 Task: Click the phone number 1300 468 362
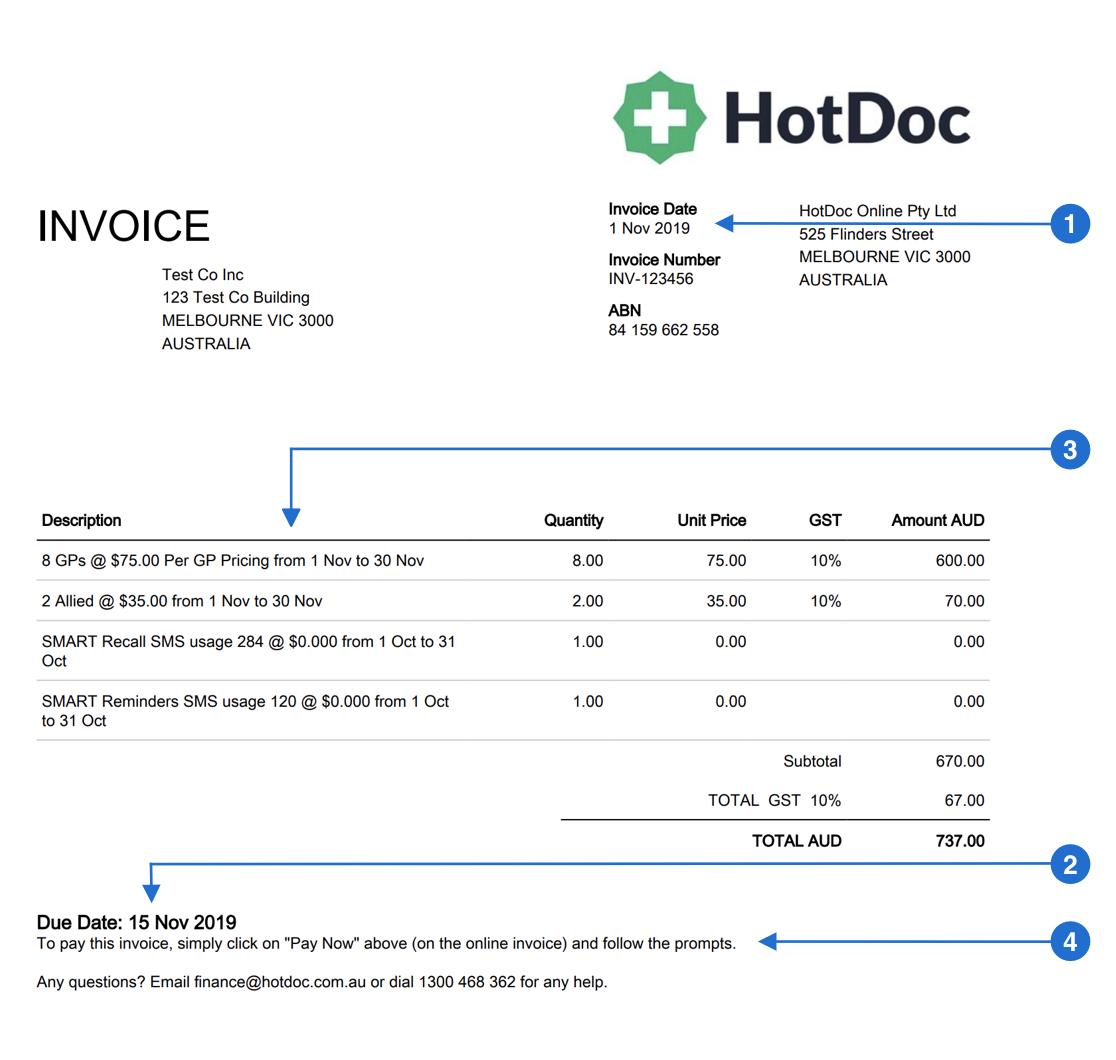click(467, 982)
